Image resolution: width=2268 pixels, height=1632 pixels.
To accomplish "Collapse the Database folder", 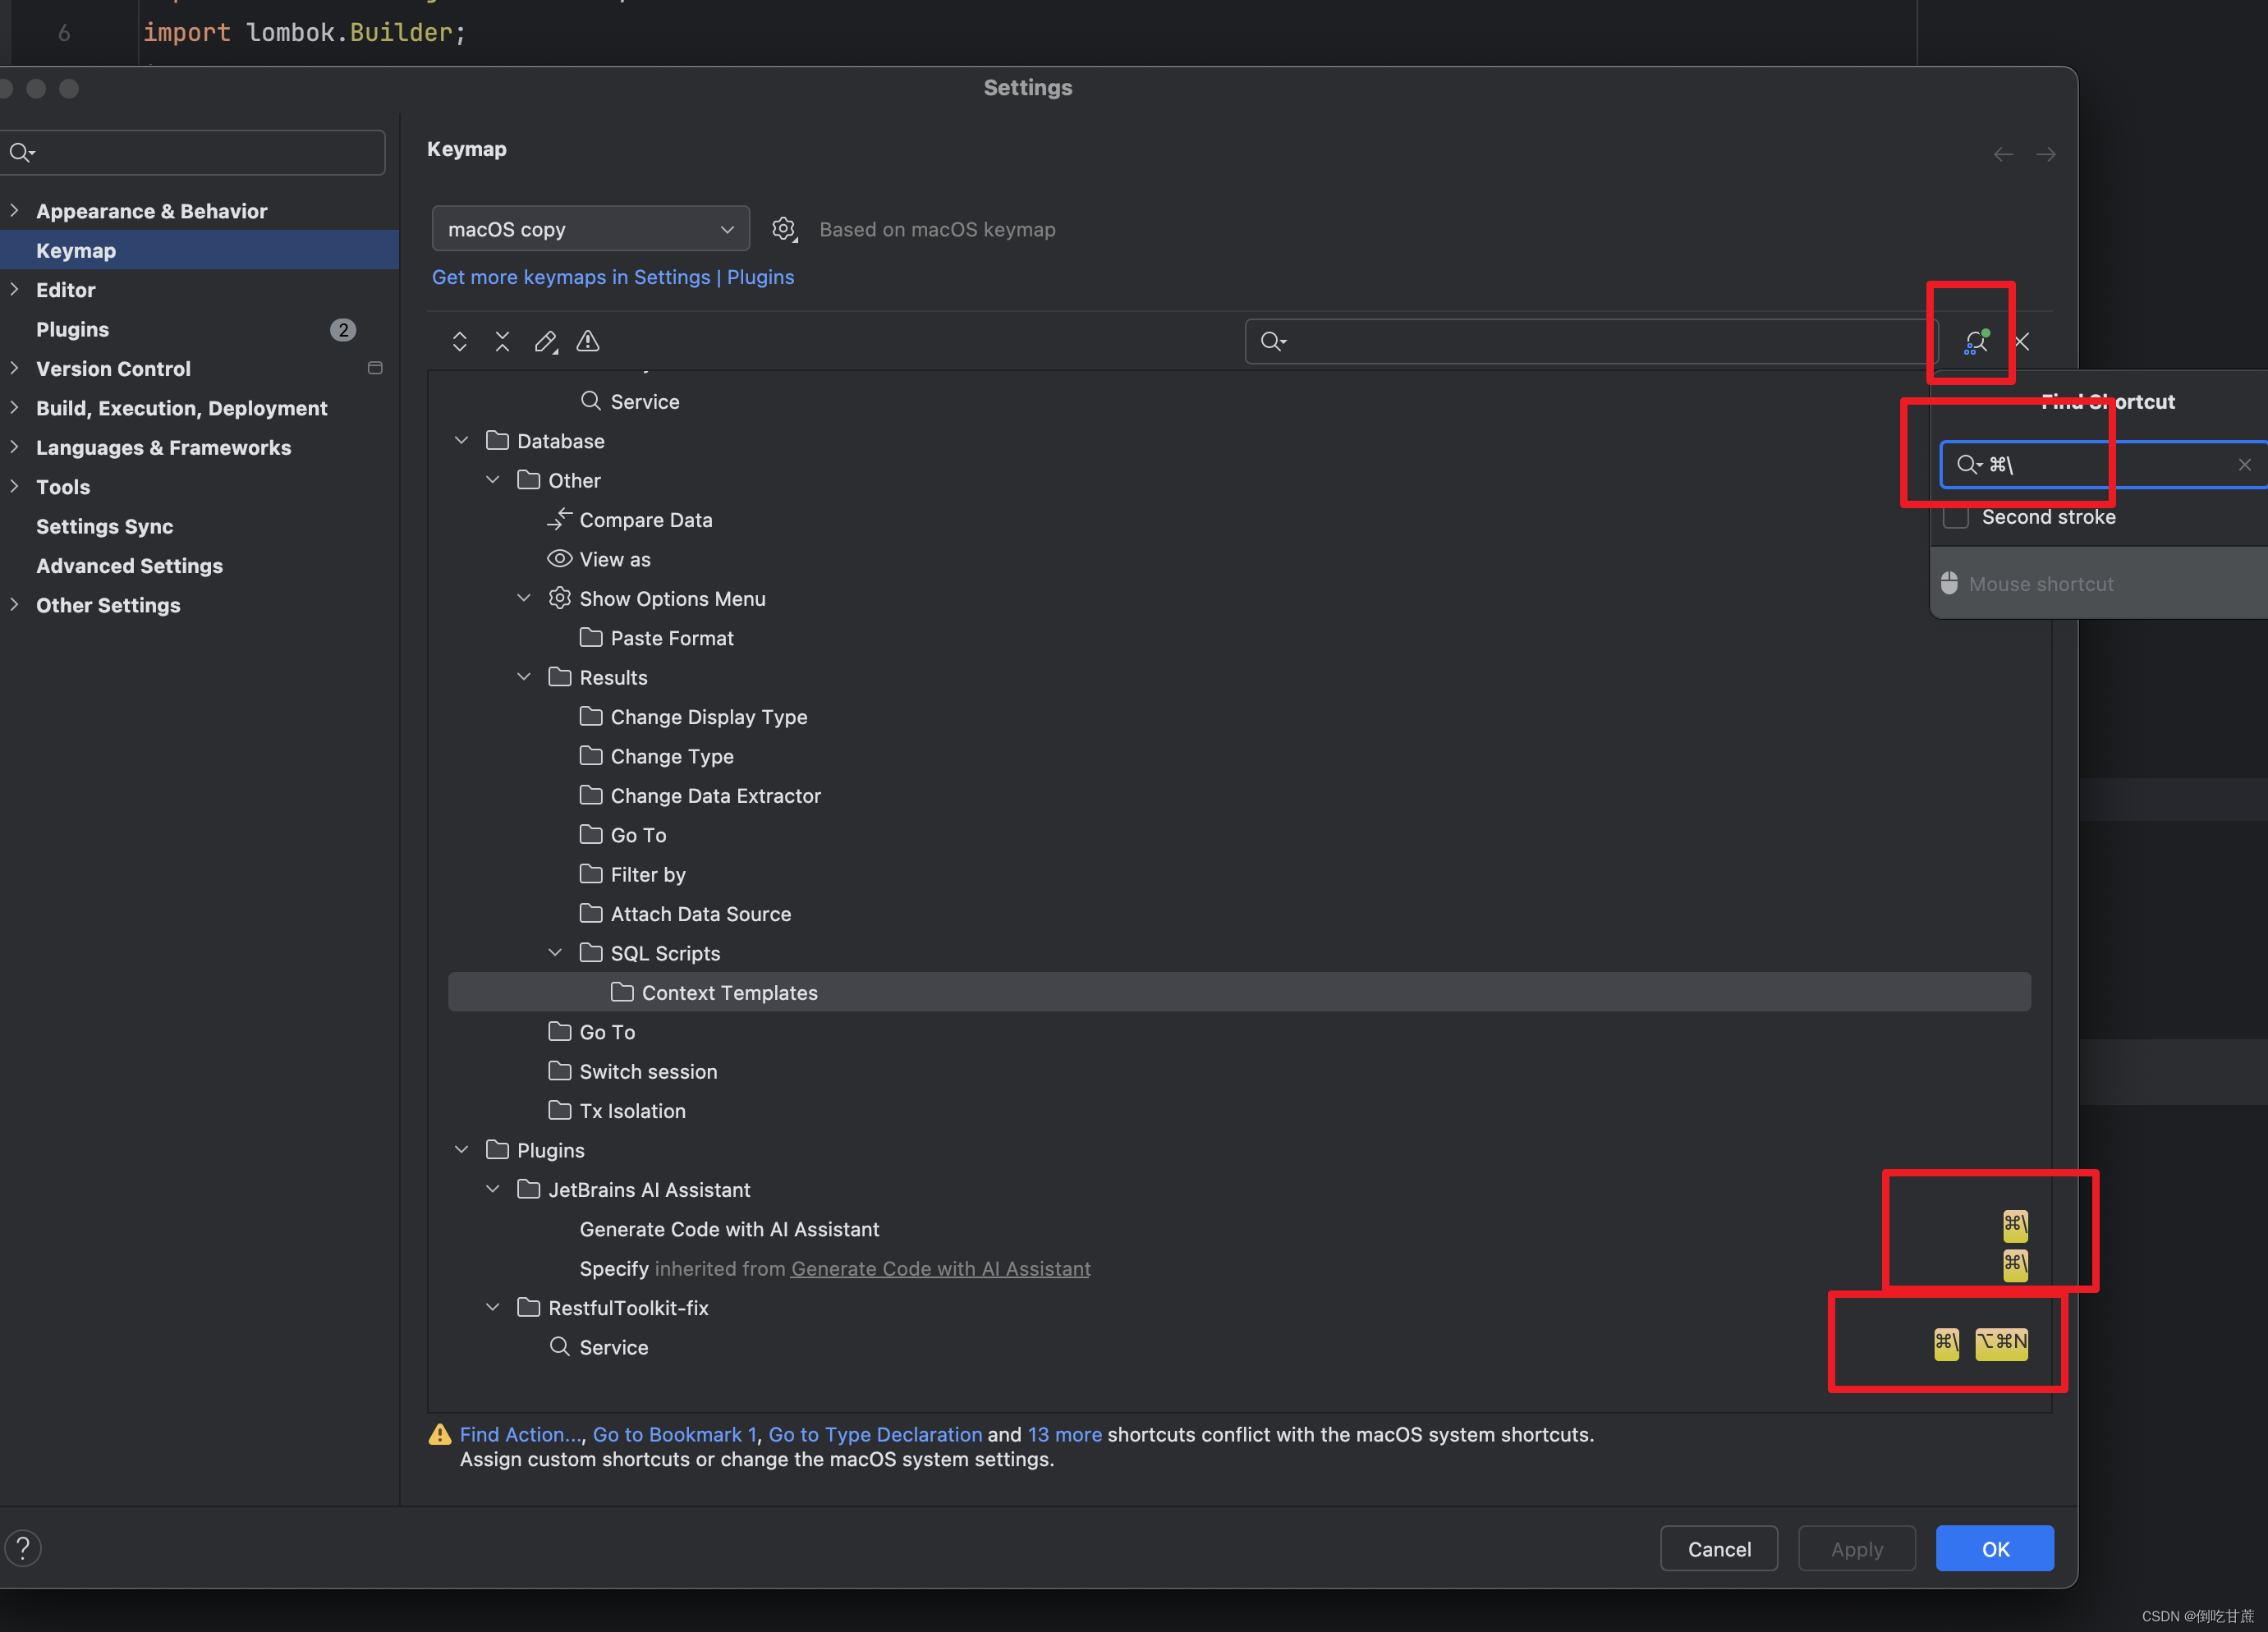I will coord(461,441).
